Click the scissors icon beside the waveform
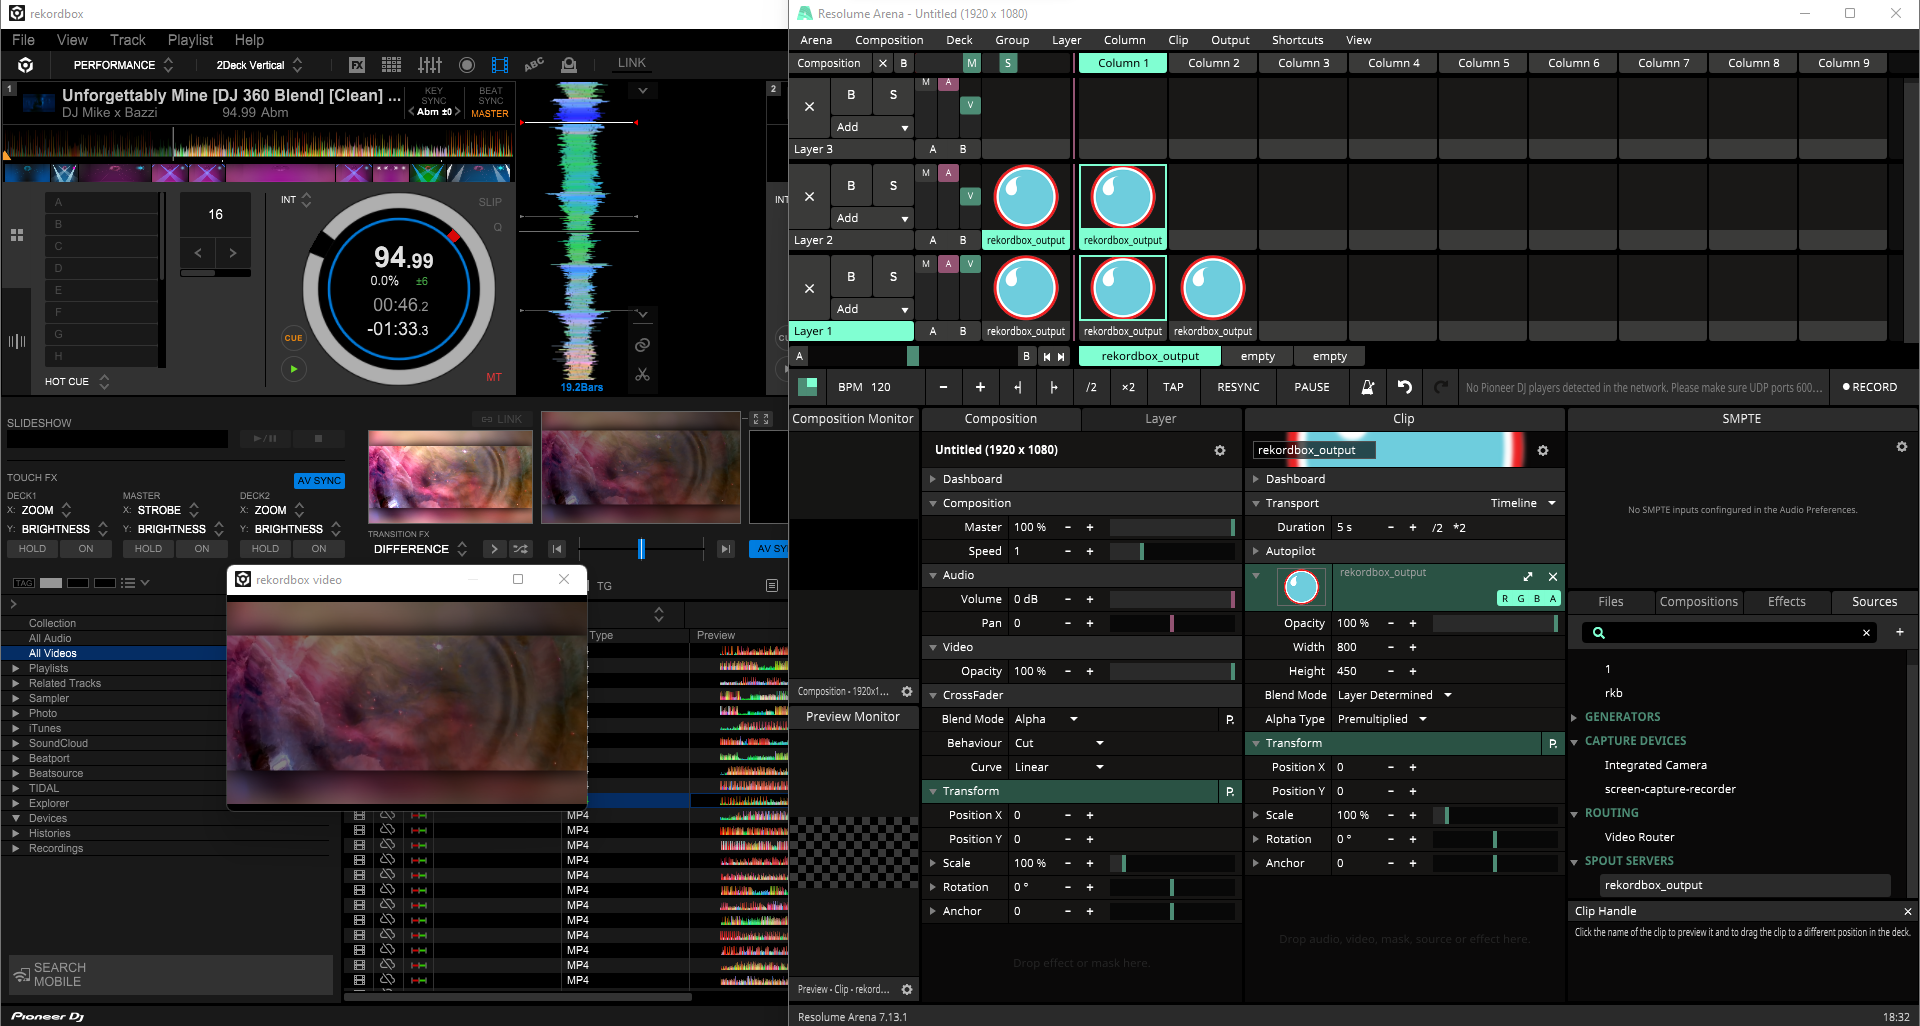The height and width of the screenshot is (1026, 1920). tap(642, 375)
